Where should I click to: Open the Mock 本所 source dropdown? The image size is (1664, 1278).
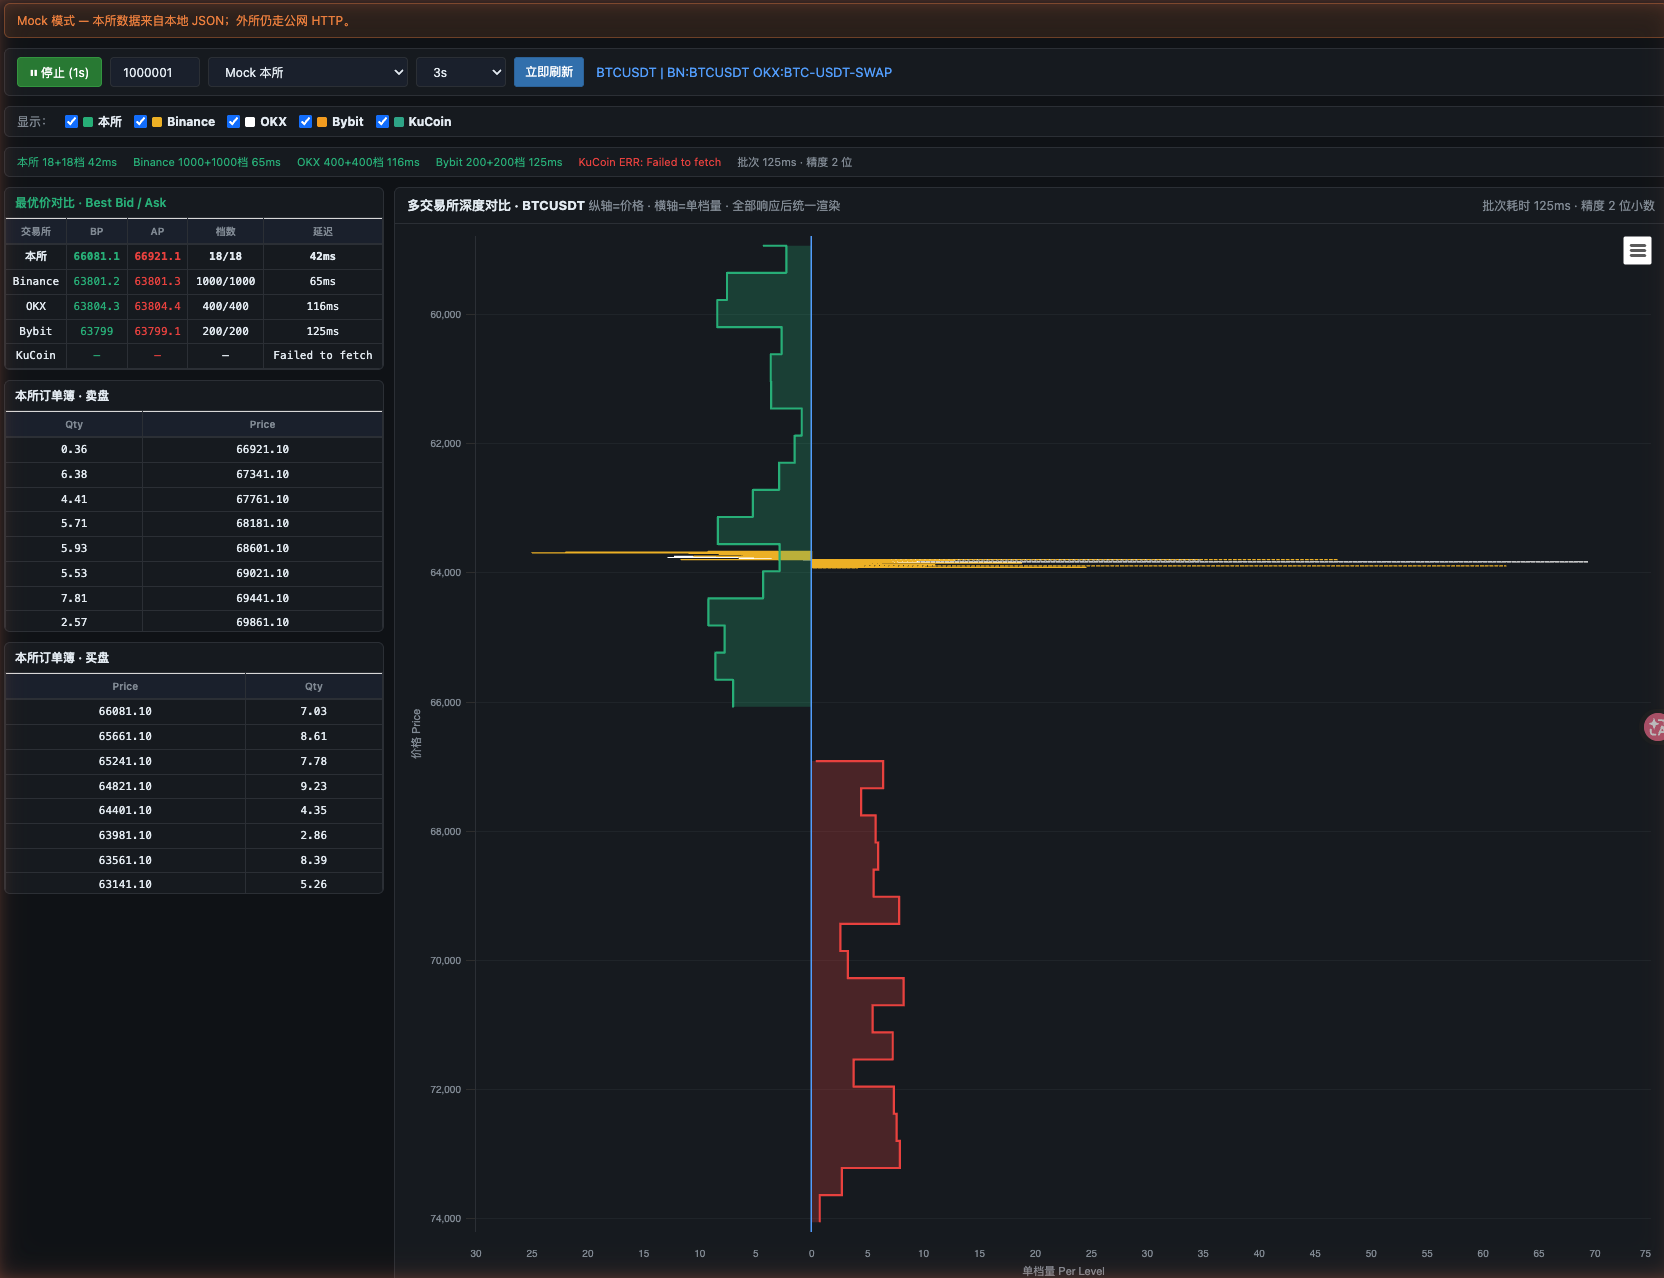308,72
